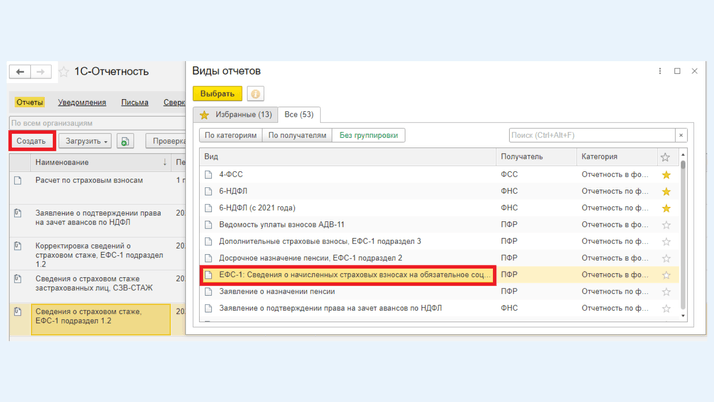Click the Создать button
Screen dimensions: 714x402
point(31,141)
